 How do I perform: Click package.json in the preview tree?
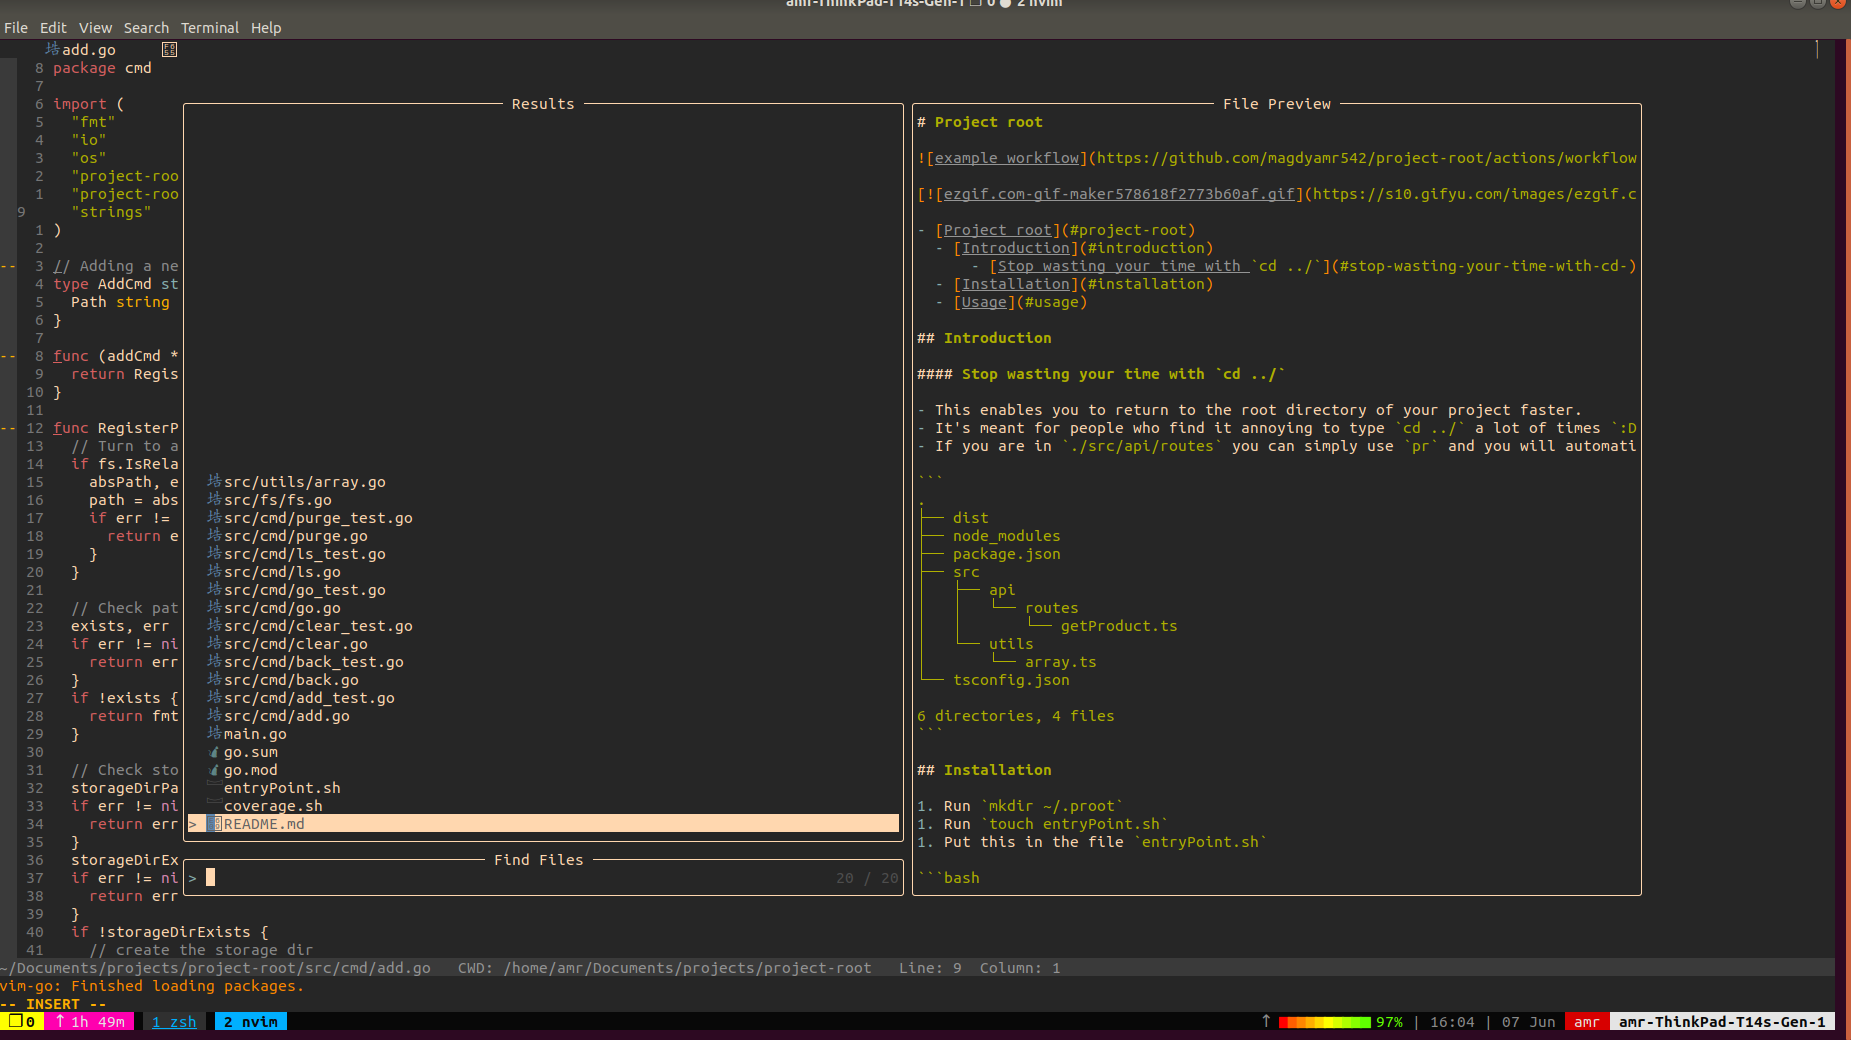pyautogui.click(x=1006, y=554)
